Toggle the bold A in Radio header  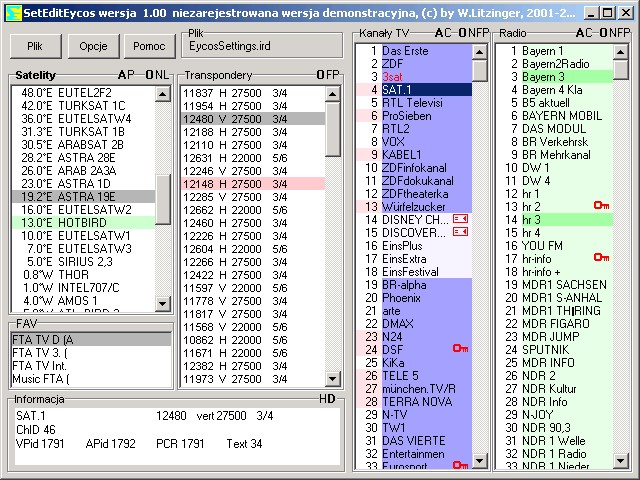tap(581, 33)
